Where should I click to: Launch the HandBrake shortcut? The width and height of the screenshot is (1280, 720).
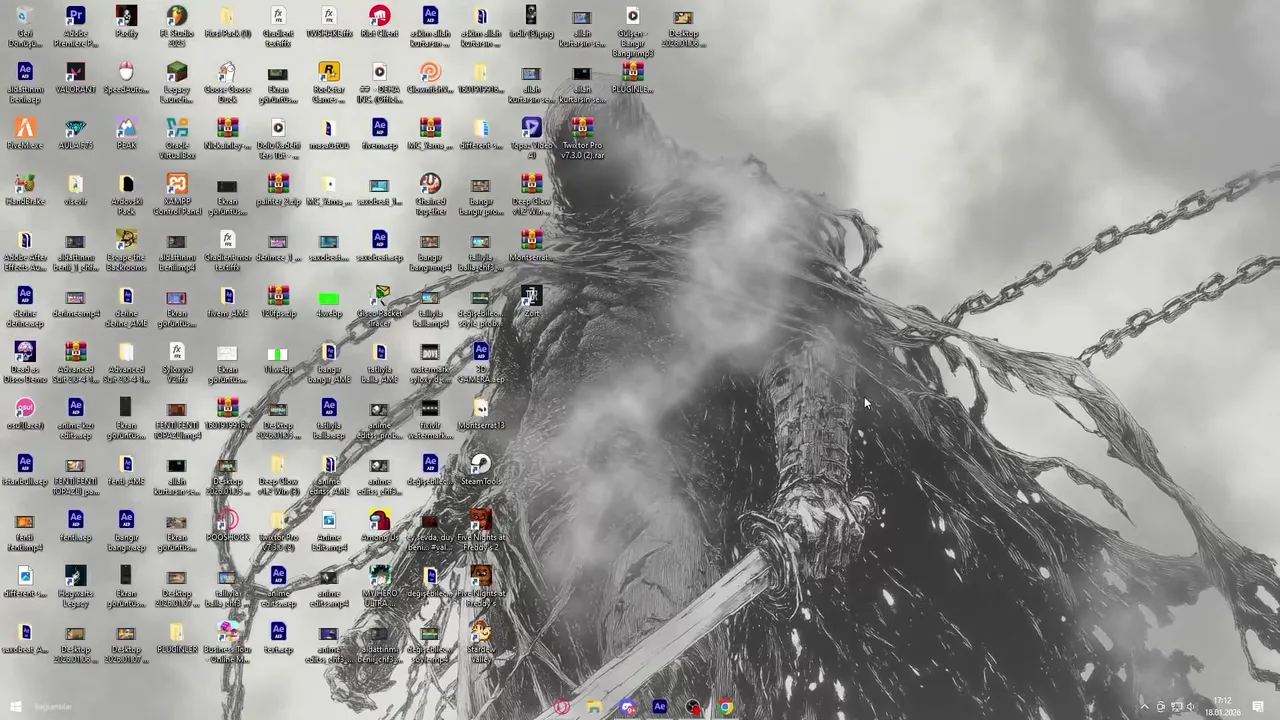(25, 190)
